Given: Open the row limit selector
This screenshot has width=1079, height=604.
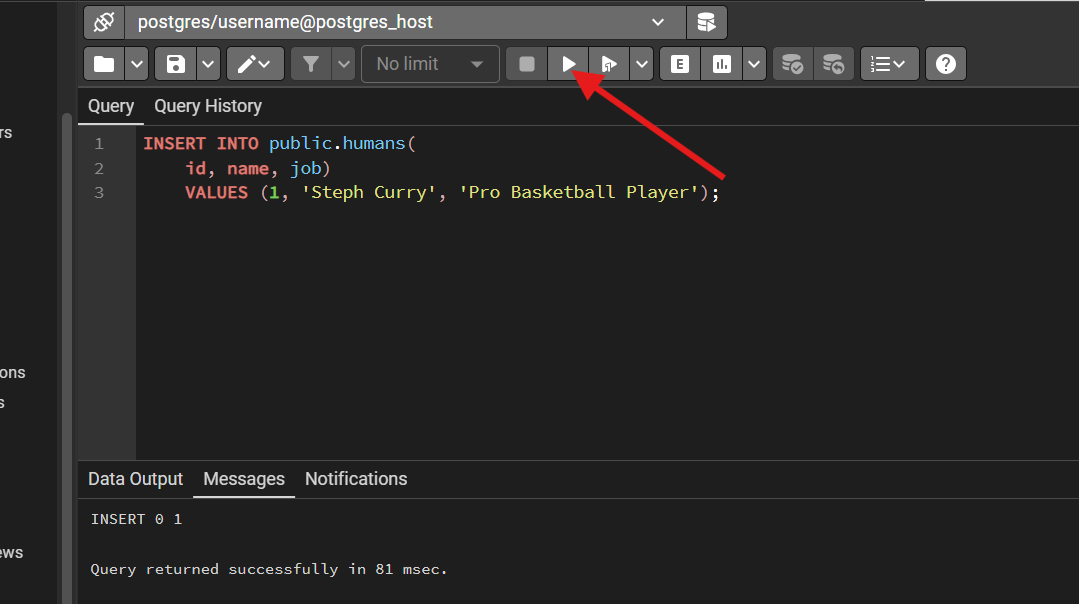Looking at the screenshot, I should (x=430, y=63).
